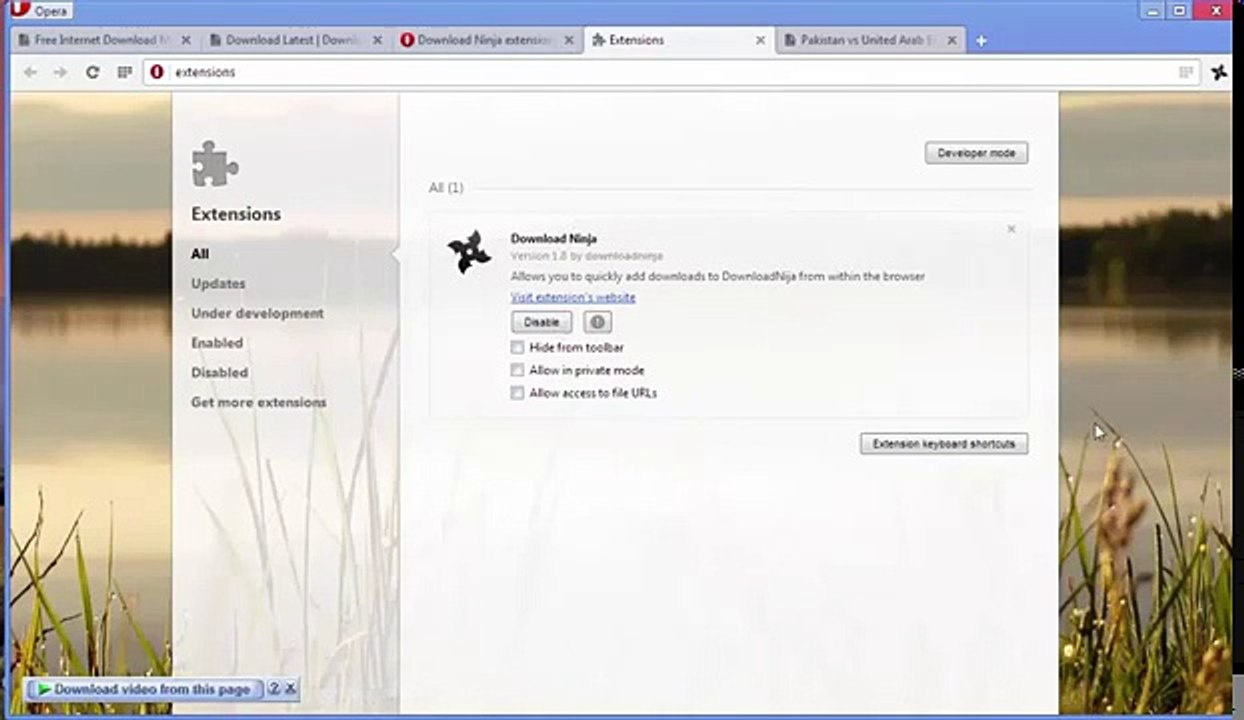Click help question mark on download bar

(273, 689)
